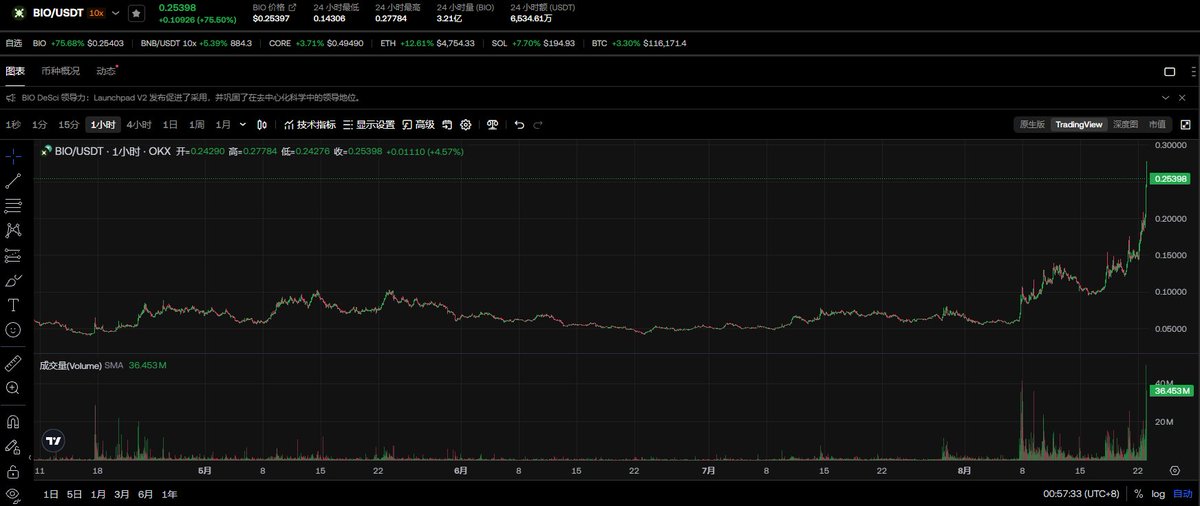Hide all drawings with eye icon
The width and height of the screenshot is (1200, 506).
[x=13, y=495]
